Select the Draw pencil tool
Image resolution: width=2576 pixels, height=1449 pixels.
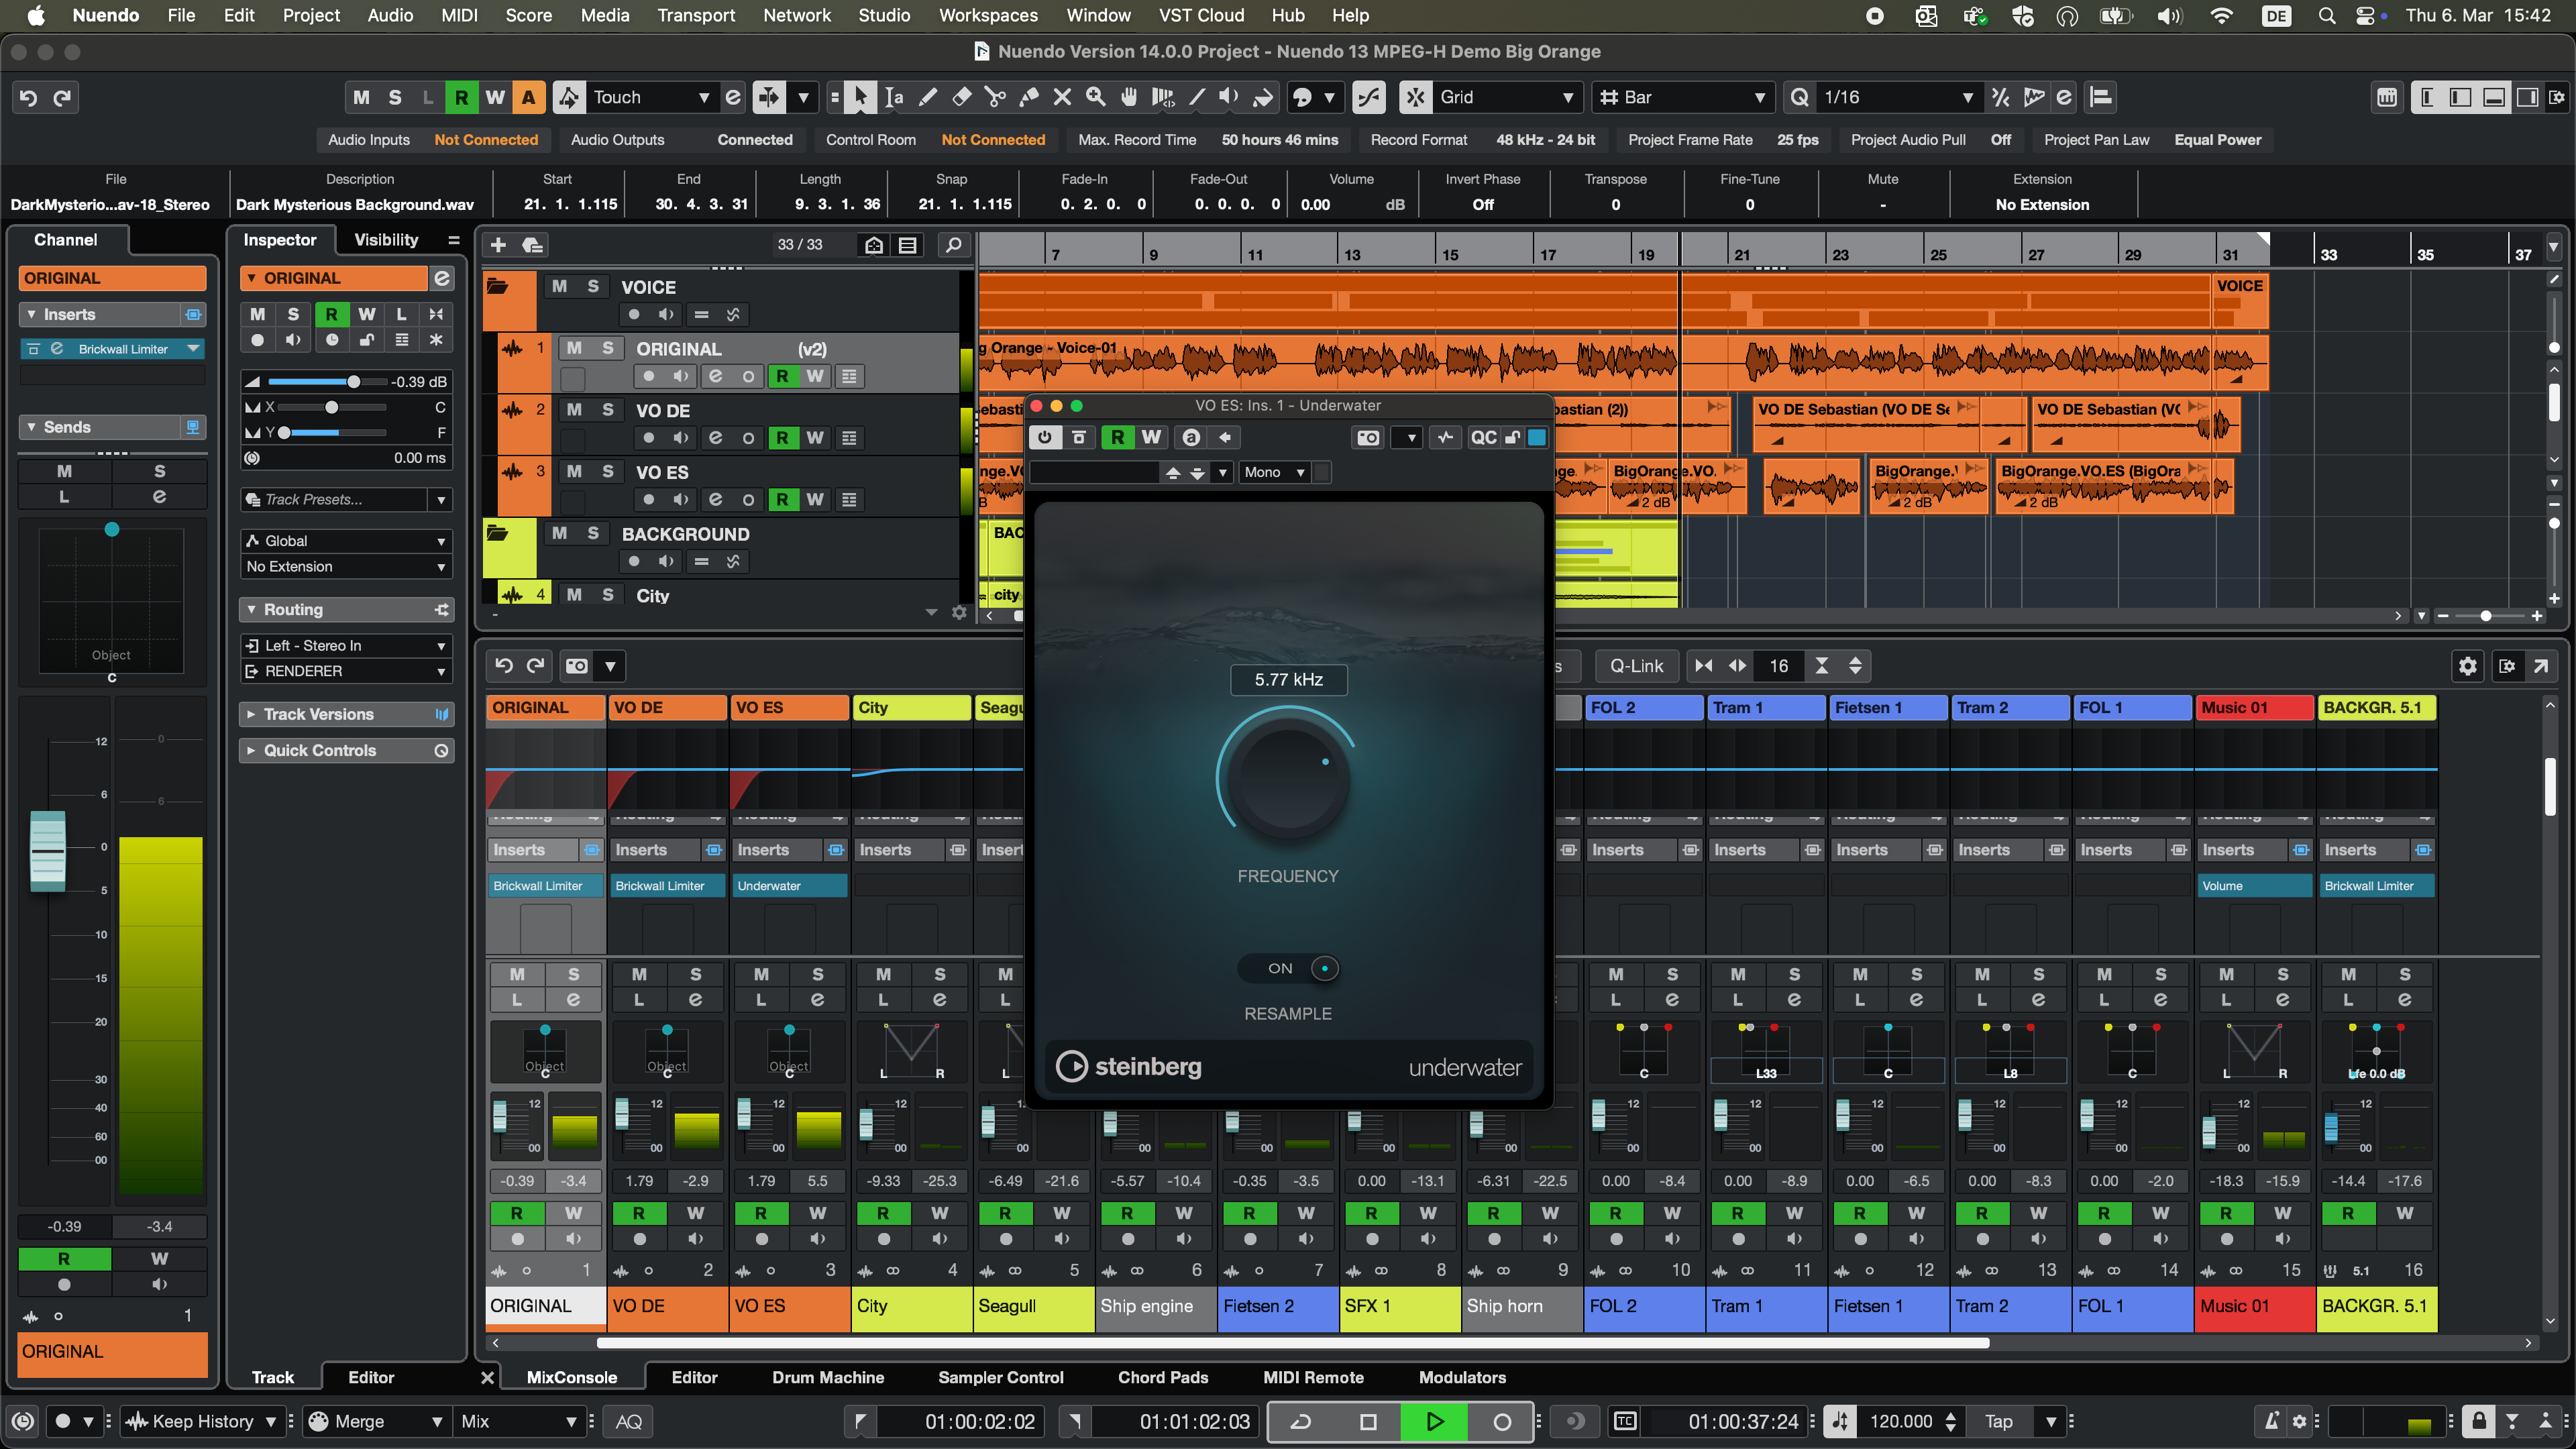pos(927,97)
